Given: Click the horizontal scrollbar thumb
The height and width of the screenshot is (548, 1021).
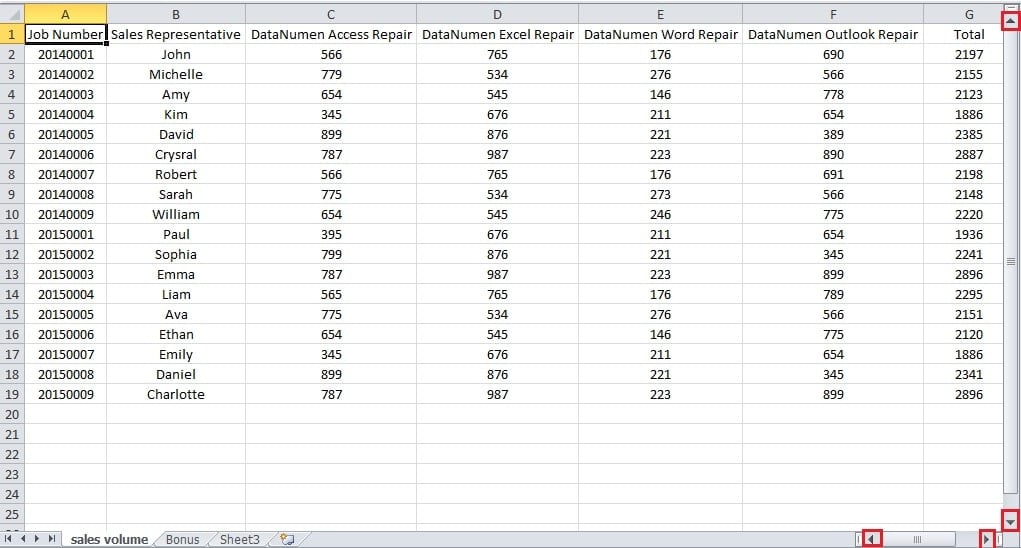Looking at the screenshot, I should (x=917, y=539).
